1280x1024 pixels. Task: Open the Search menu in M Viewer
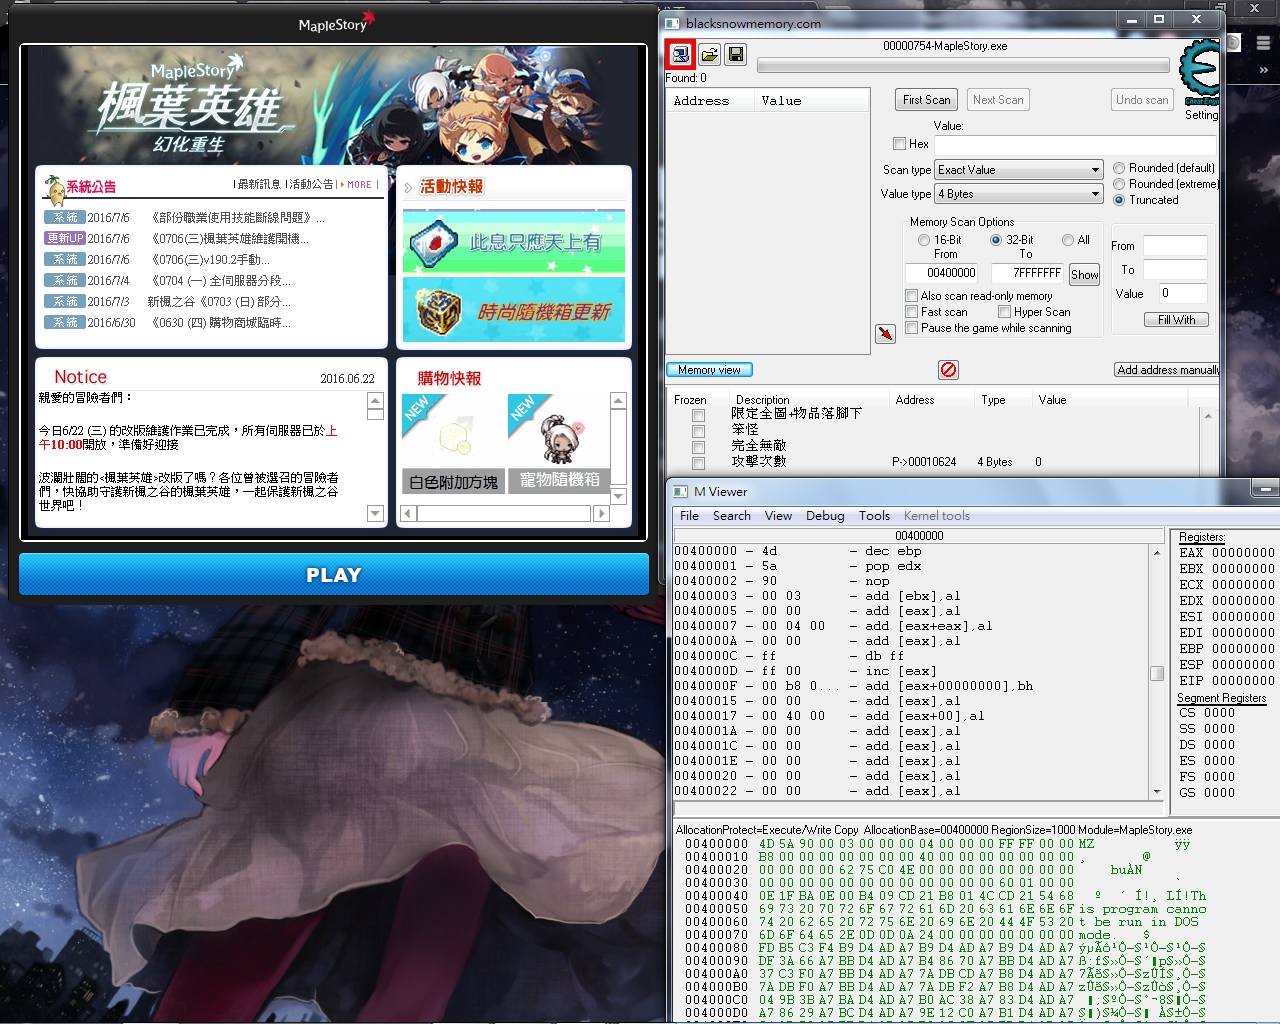tap(732, 516)
